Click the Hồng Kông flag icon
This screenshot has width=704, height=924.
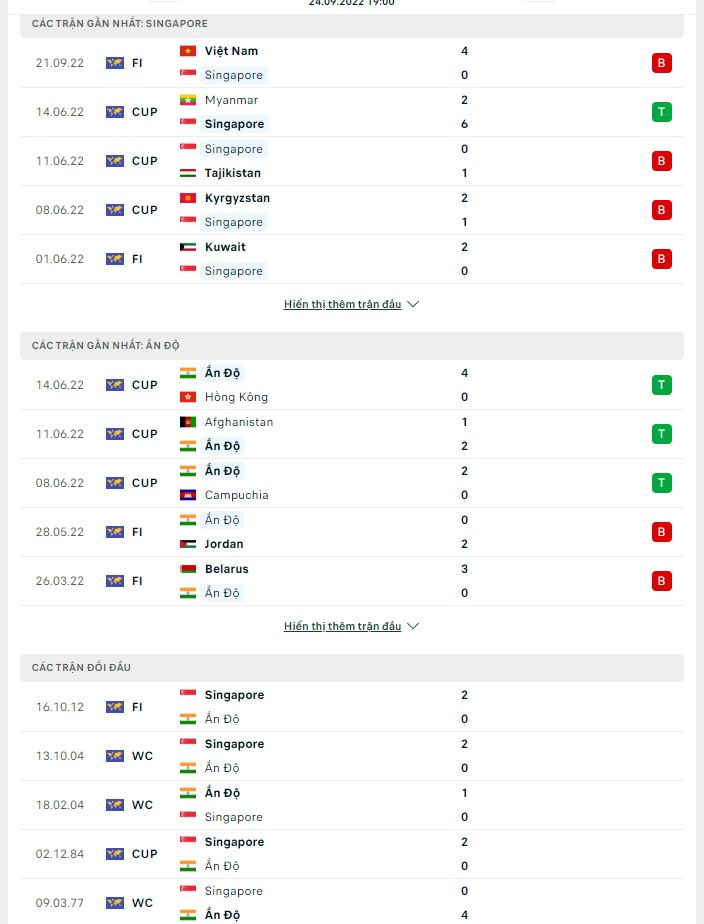click(x=188, y=397)
